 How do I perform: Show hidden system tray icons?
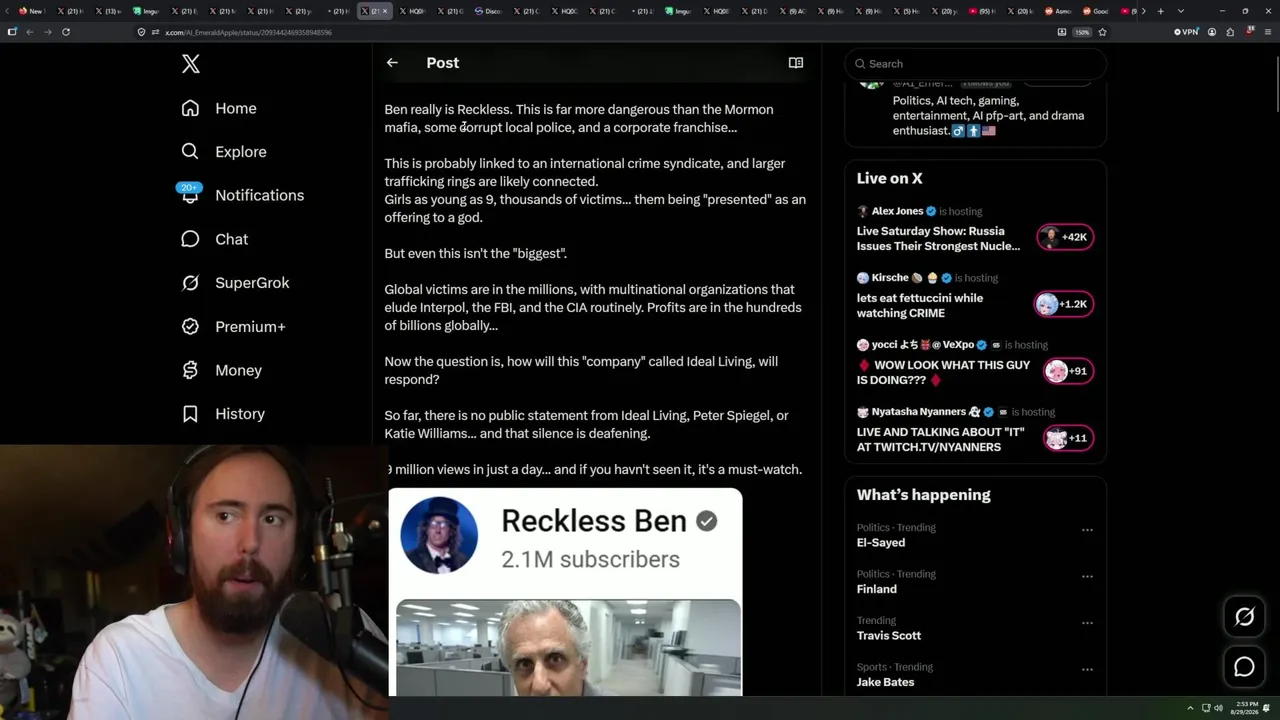[x=1190, y=708]
